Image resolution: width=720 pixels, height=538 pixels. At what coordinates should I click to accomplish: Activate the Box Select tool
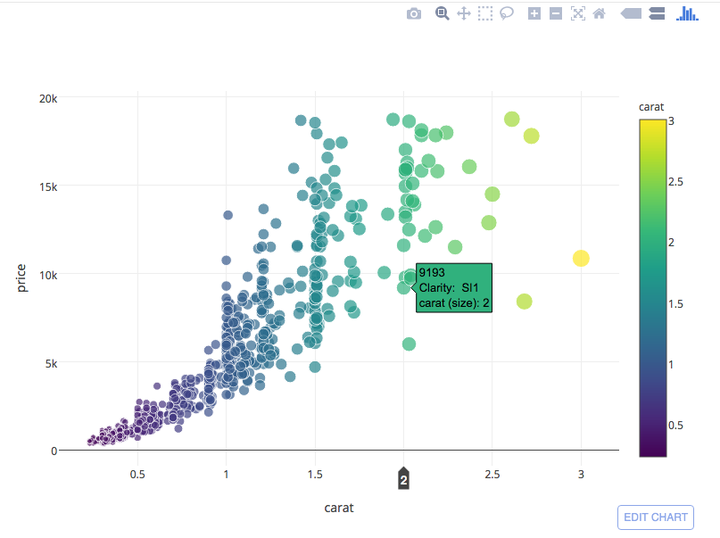(485, 14)
